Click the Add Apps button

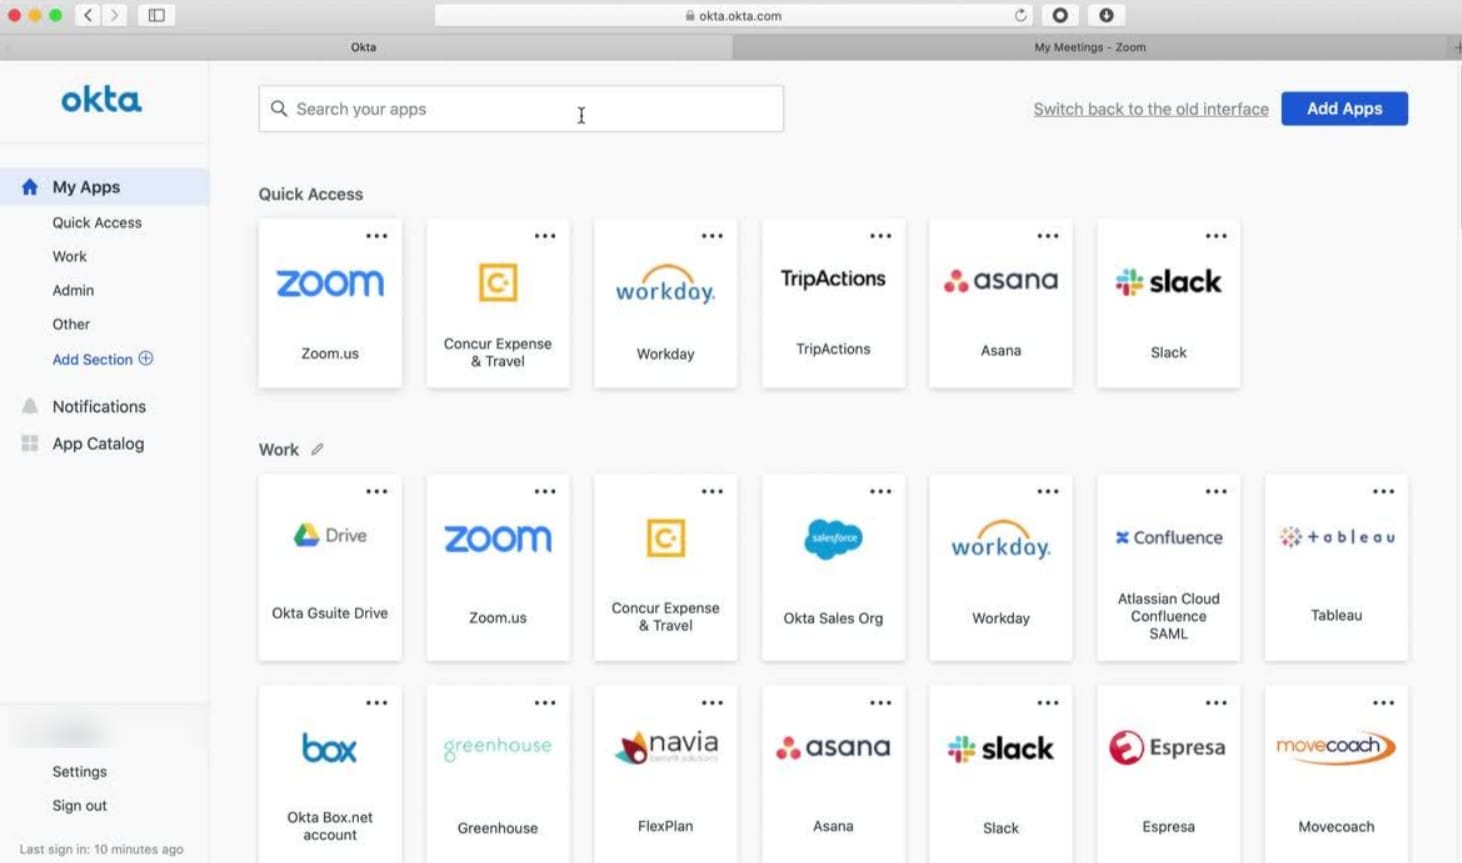(1345, 109)
